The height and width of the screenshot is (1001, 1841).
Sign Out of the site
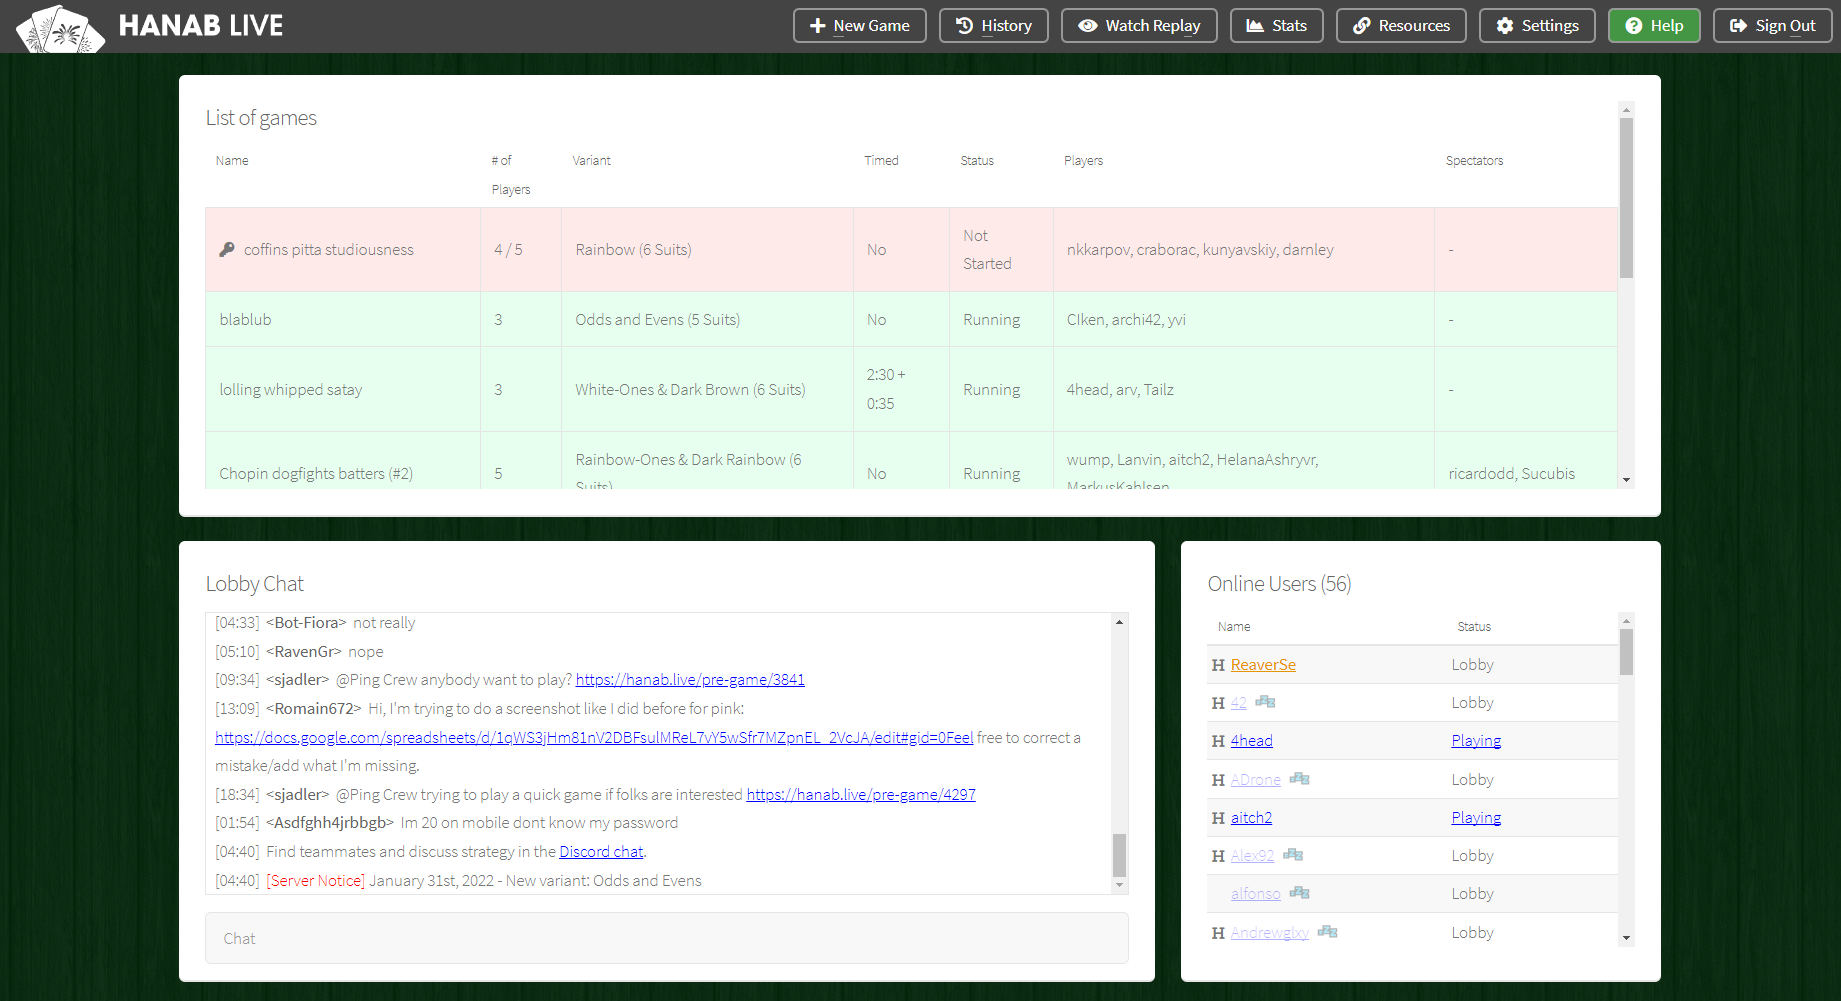[x=1773, y=26]
